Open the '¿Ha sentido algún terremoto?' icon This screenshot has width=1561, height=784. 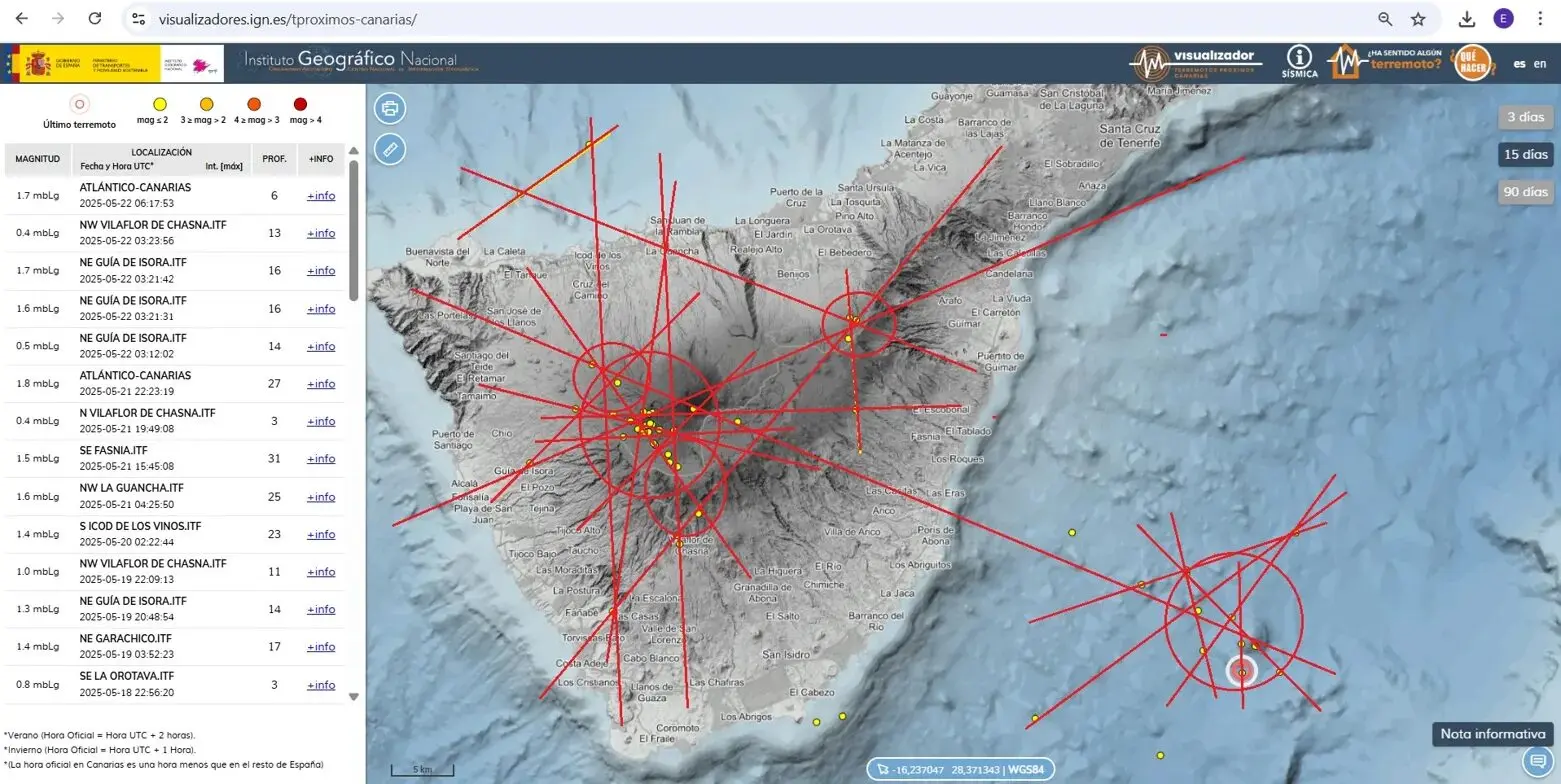(x=1384, y=62)
